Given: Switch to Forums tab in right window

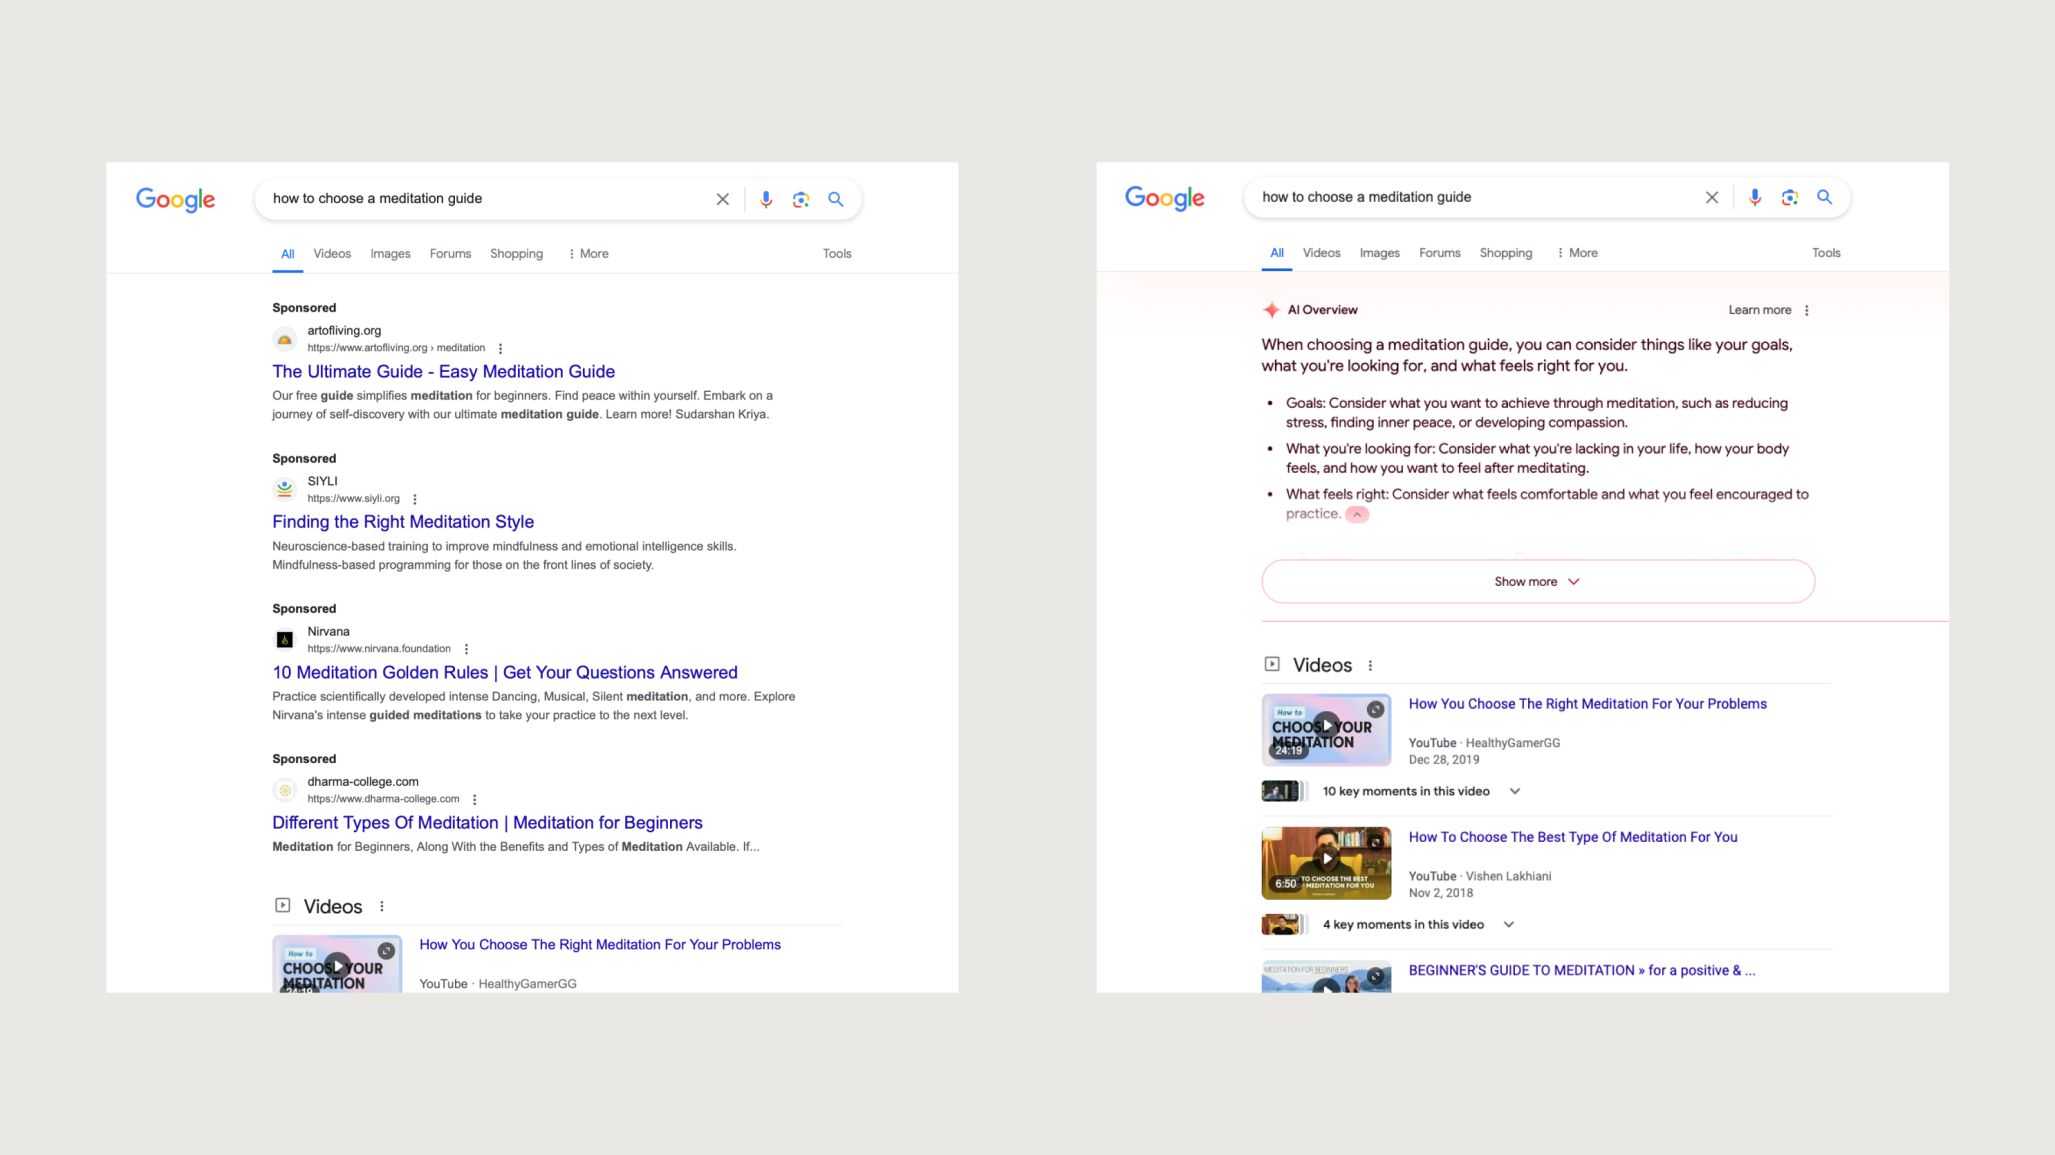Looking at the screenshot, I should click(x=1439, y=253).
